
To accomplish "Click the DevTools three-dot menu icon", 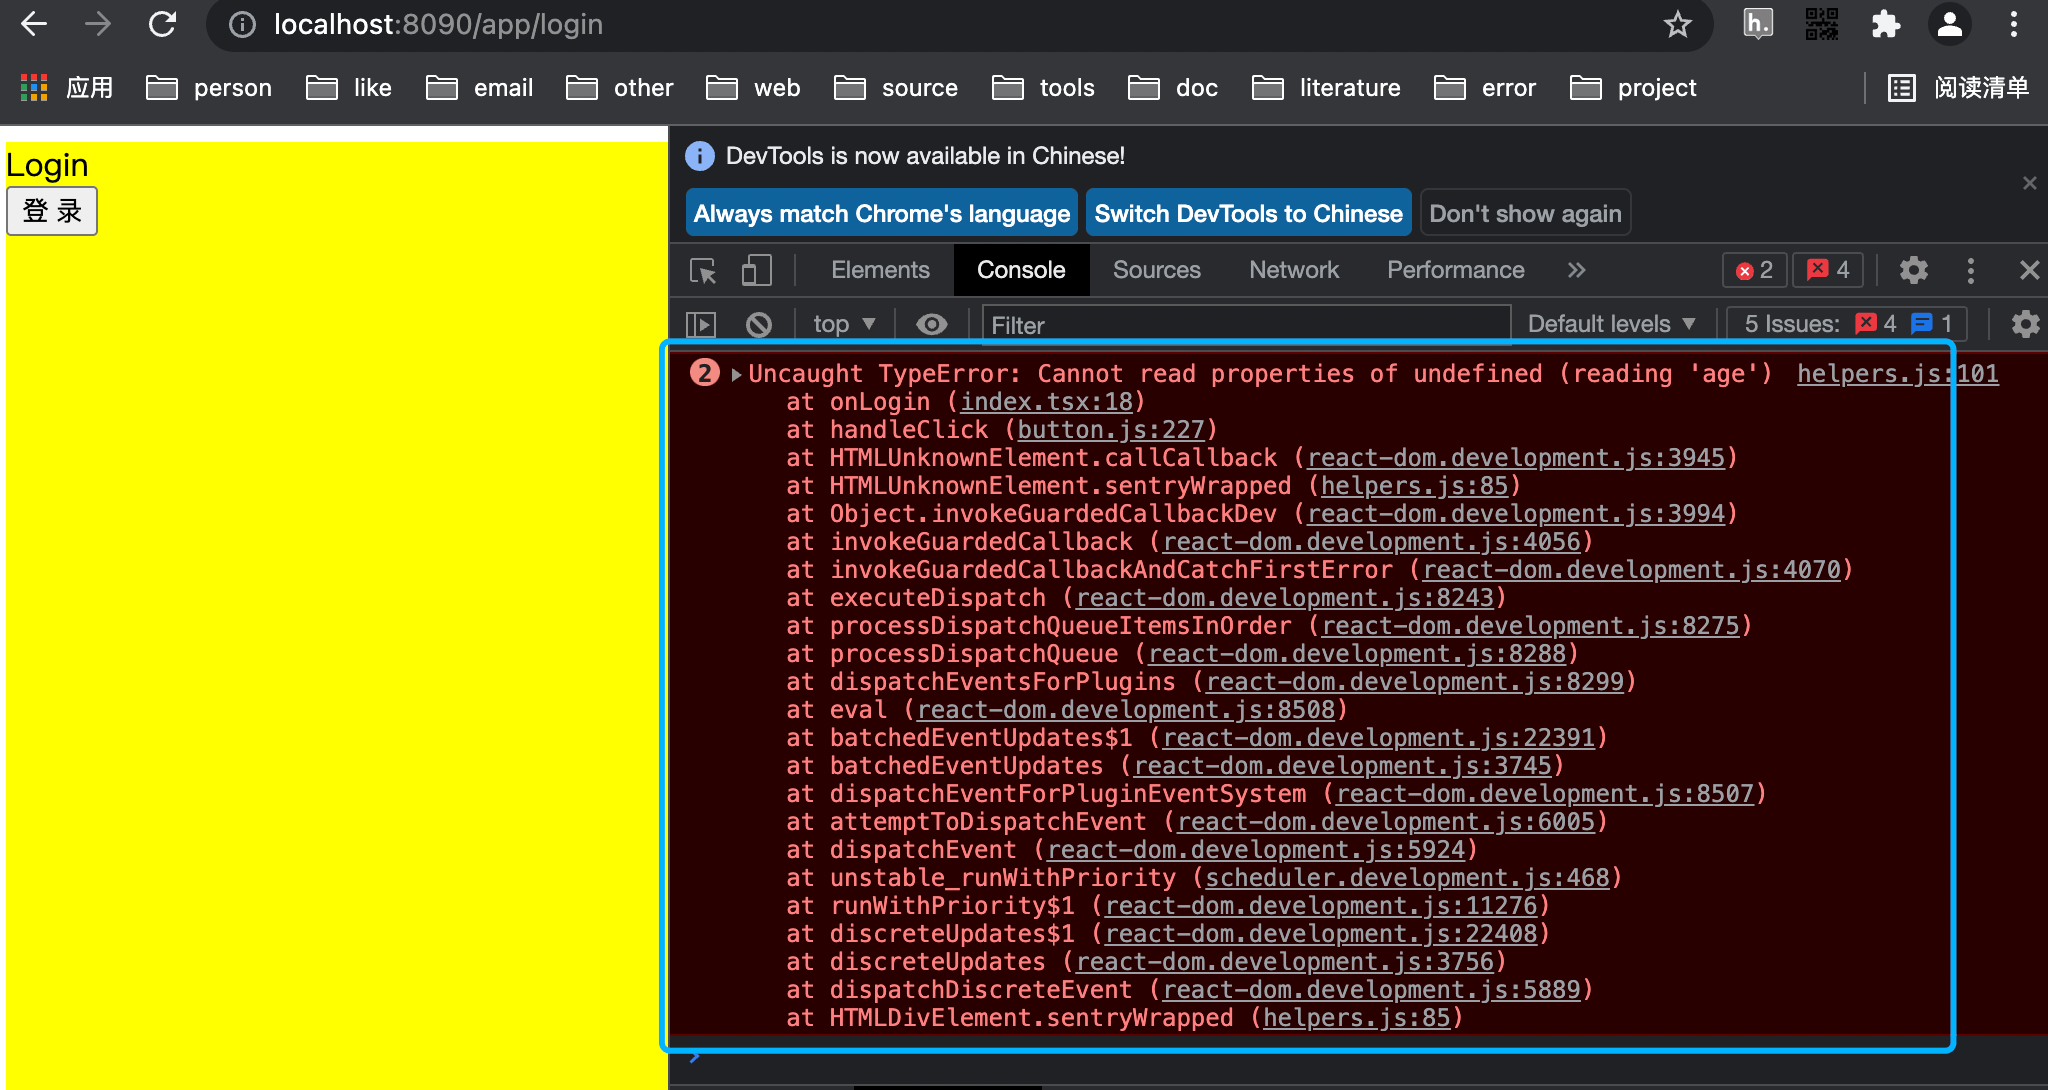I will click(1970, 270).
